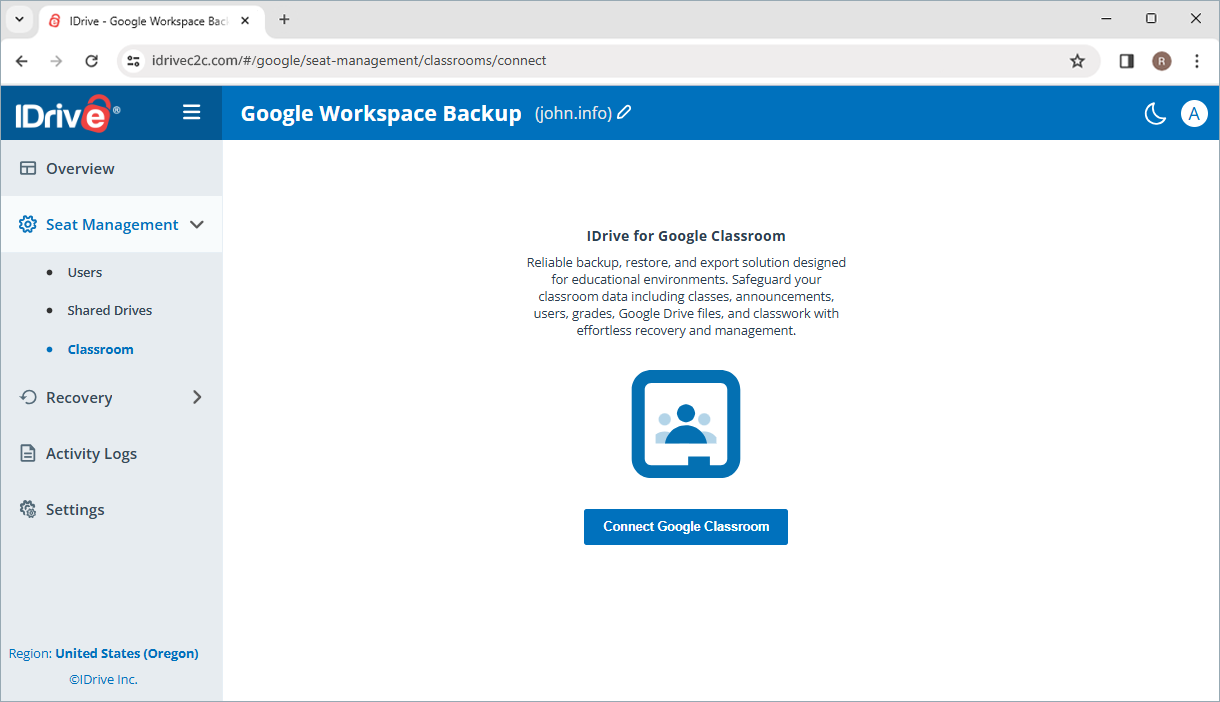Click the United States (Oregon) region link
This screenshot has width=1220, height=702.
tap(126, 653)
